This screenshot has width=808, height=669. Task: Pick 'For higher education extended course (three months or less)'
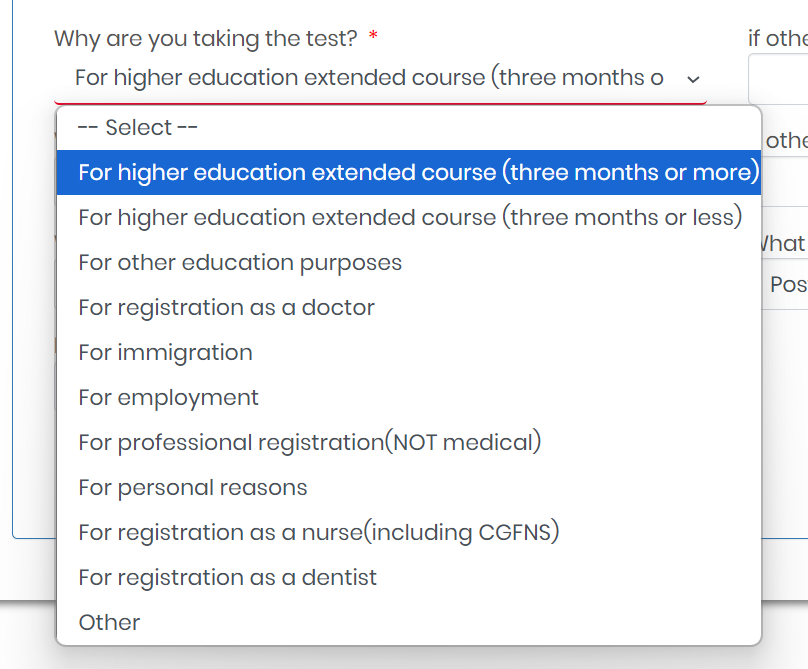coord(410,217)
